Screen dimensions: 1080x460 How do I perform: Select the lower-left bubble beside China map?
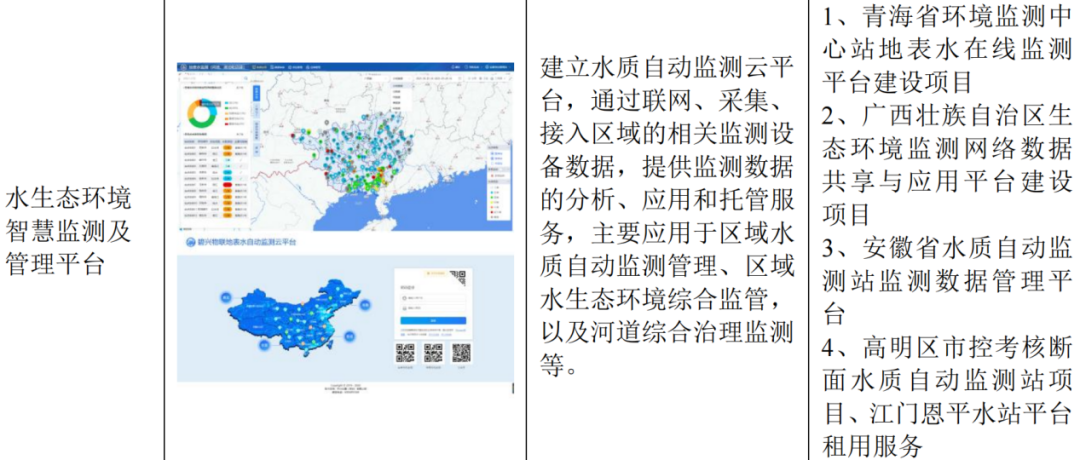[x=261, y=345]
